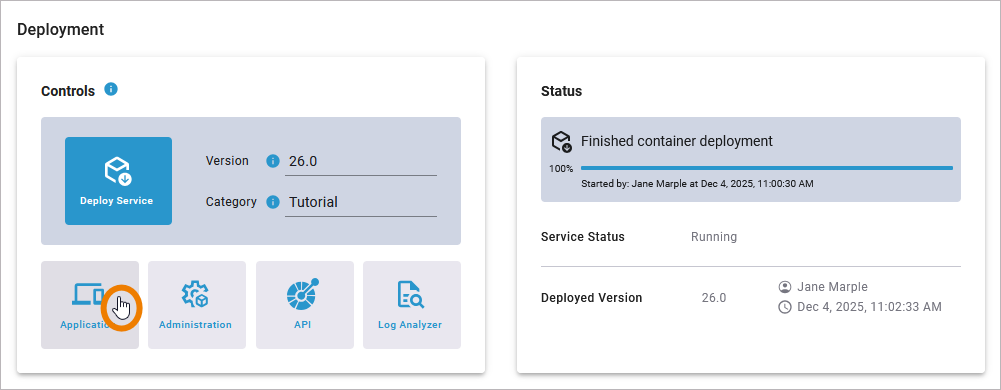Viewport: 1001px width, 390px height.
Task: Click the deployment progress bar
Action: (767, 169)
